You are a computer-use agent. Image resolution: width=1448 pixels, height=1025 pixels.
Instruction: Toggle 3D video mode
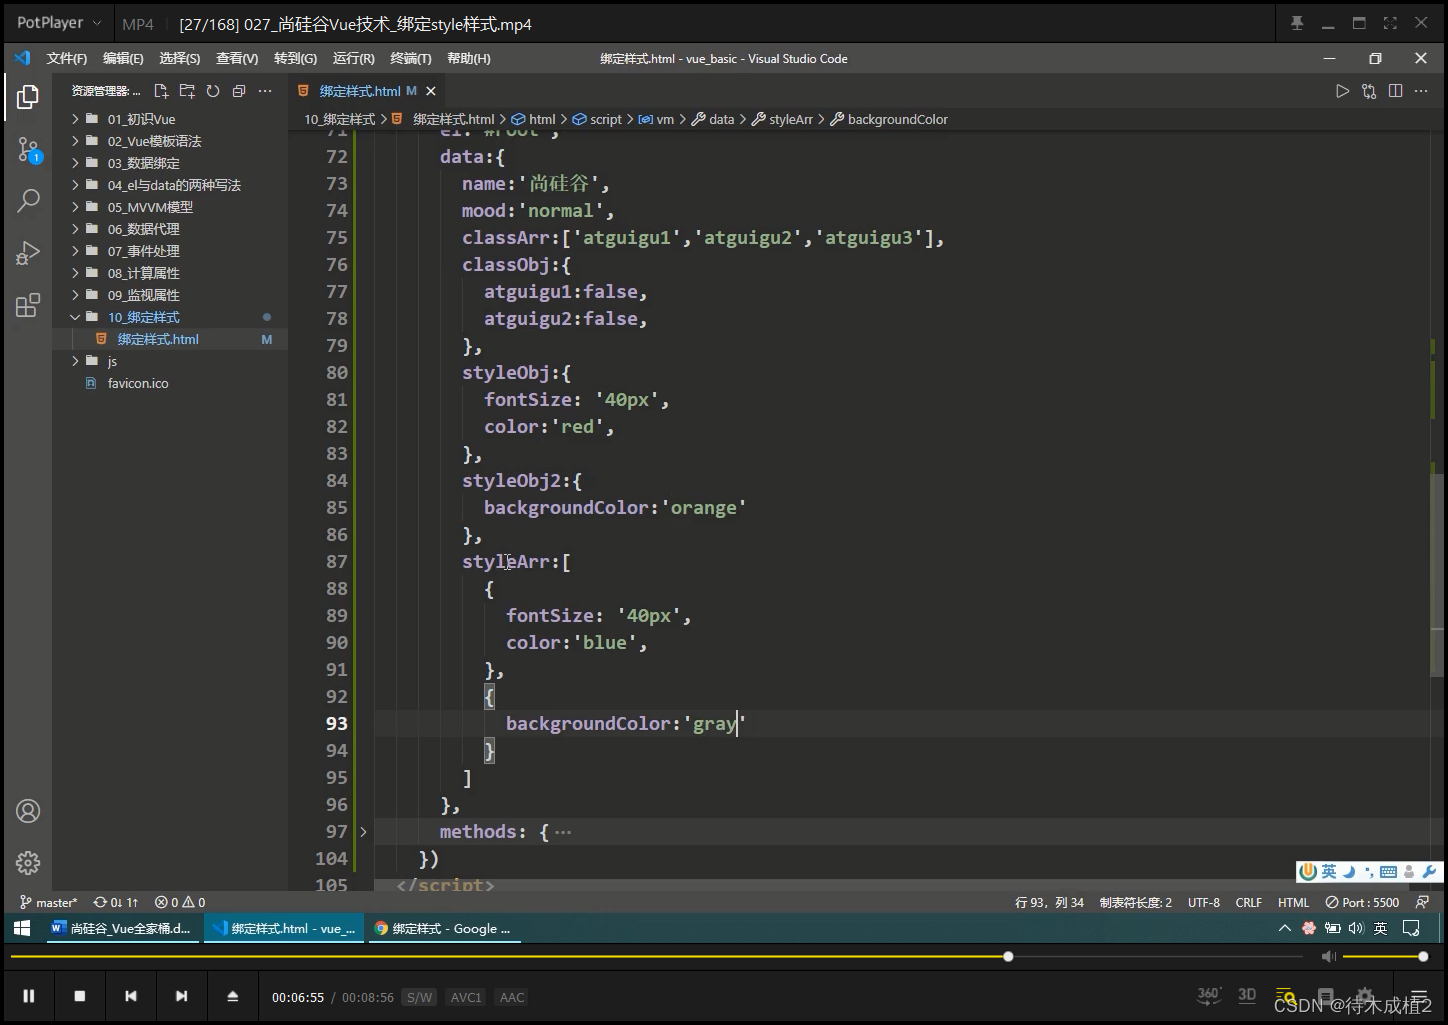1247,995
